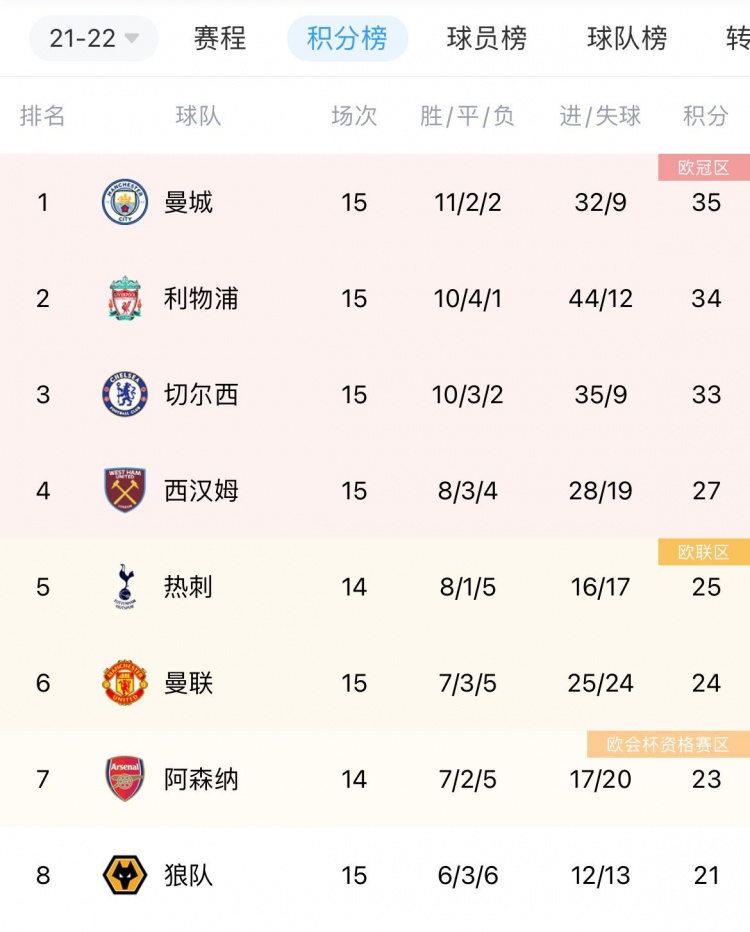Tap the Chelsea club logo

click(x=125, y=395)
